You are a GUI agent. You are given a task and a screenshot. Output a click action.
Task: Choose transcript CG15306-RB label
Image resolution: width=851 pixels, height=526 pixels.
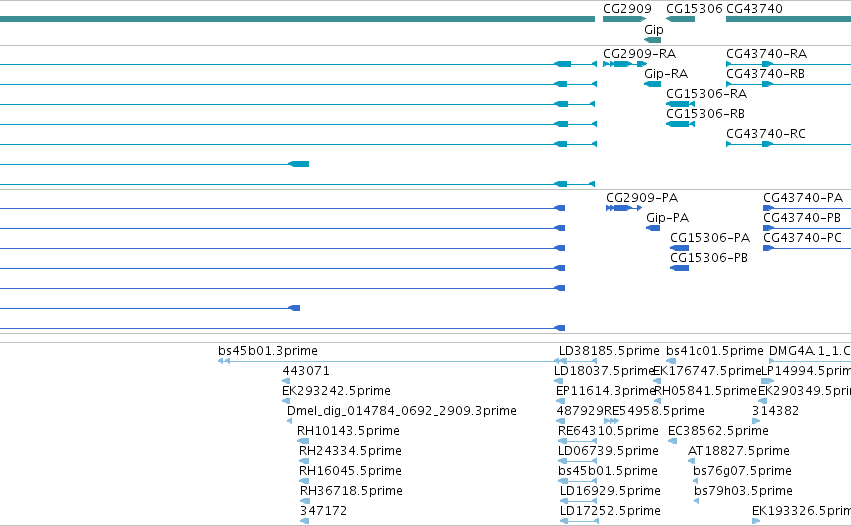[705, 114]
